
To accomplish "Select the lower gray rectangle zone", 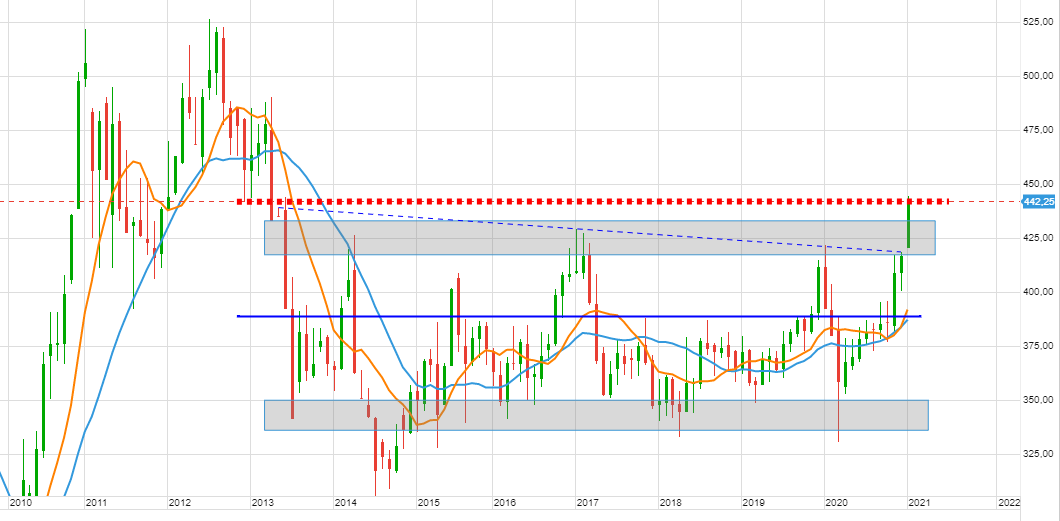I will point(600,415).
